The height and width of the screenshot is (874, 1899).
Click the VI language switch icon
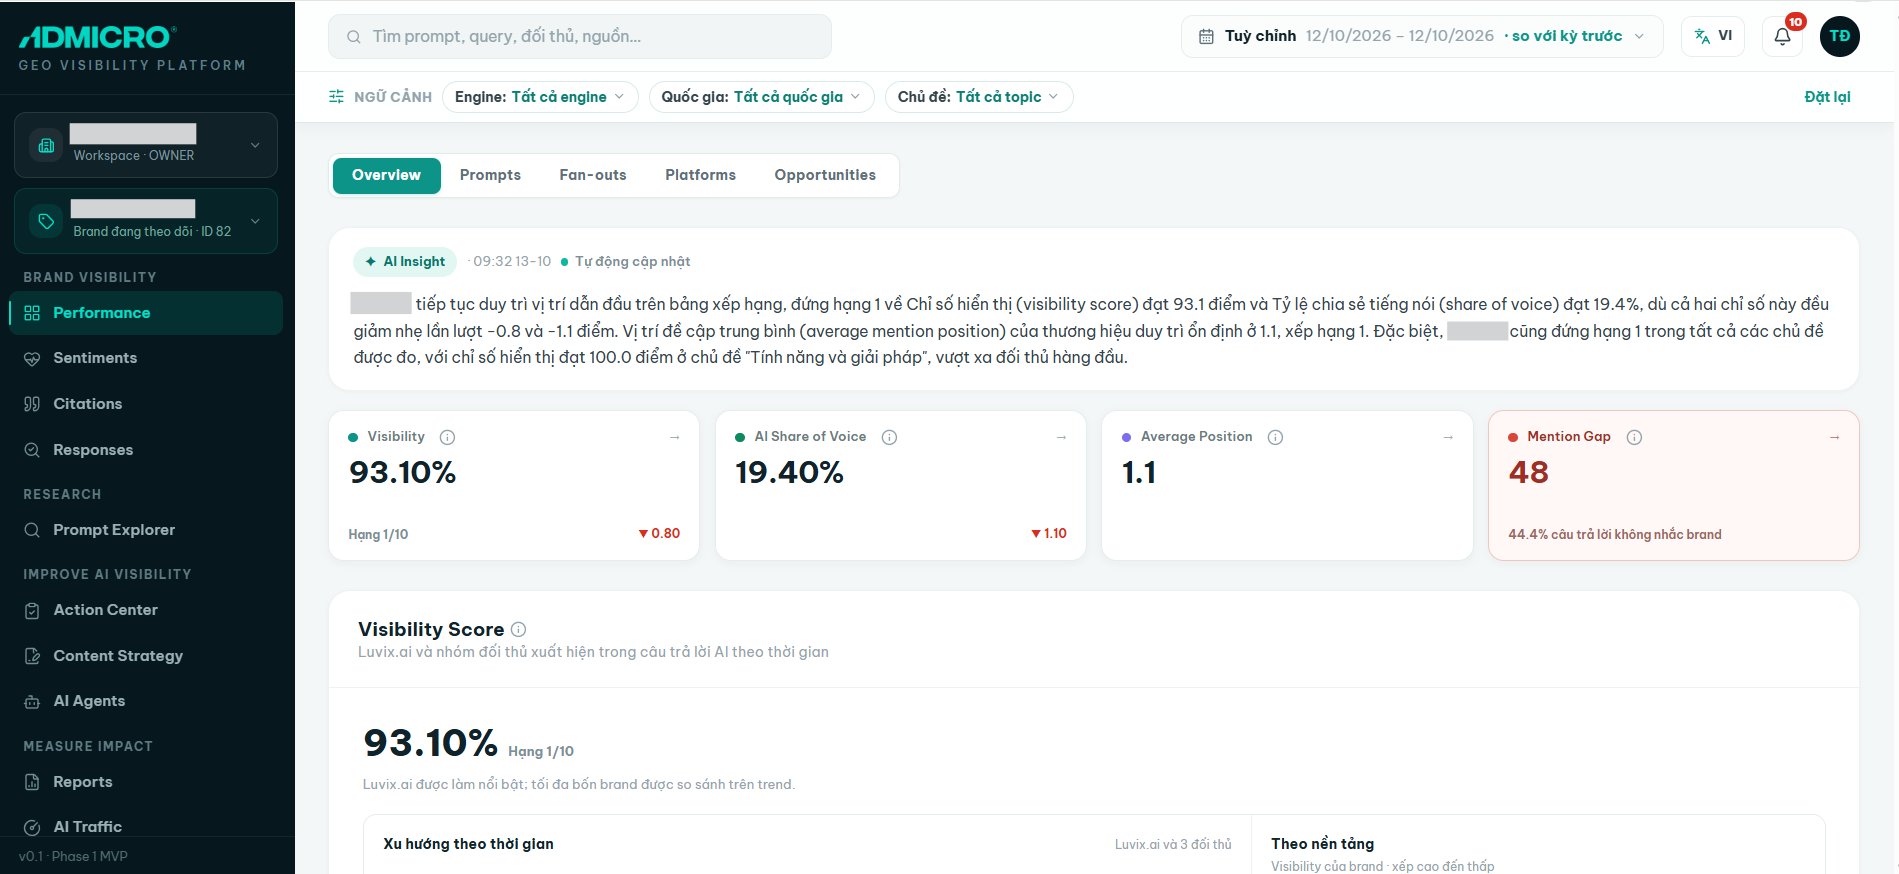1702,37
